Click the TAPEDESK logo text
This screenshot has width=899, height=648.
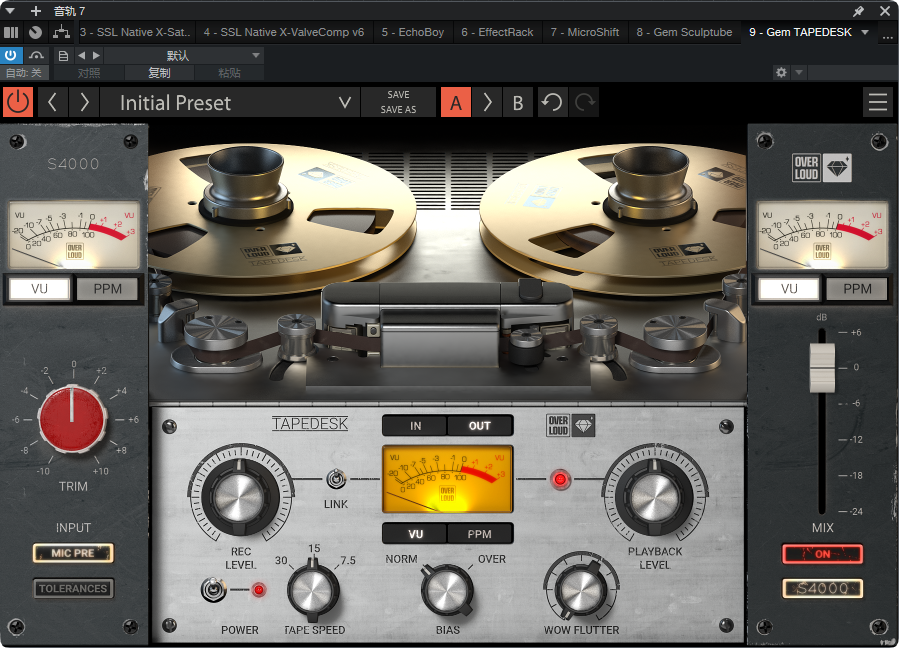pyautogui.click(x=310, y=424)
